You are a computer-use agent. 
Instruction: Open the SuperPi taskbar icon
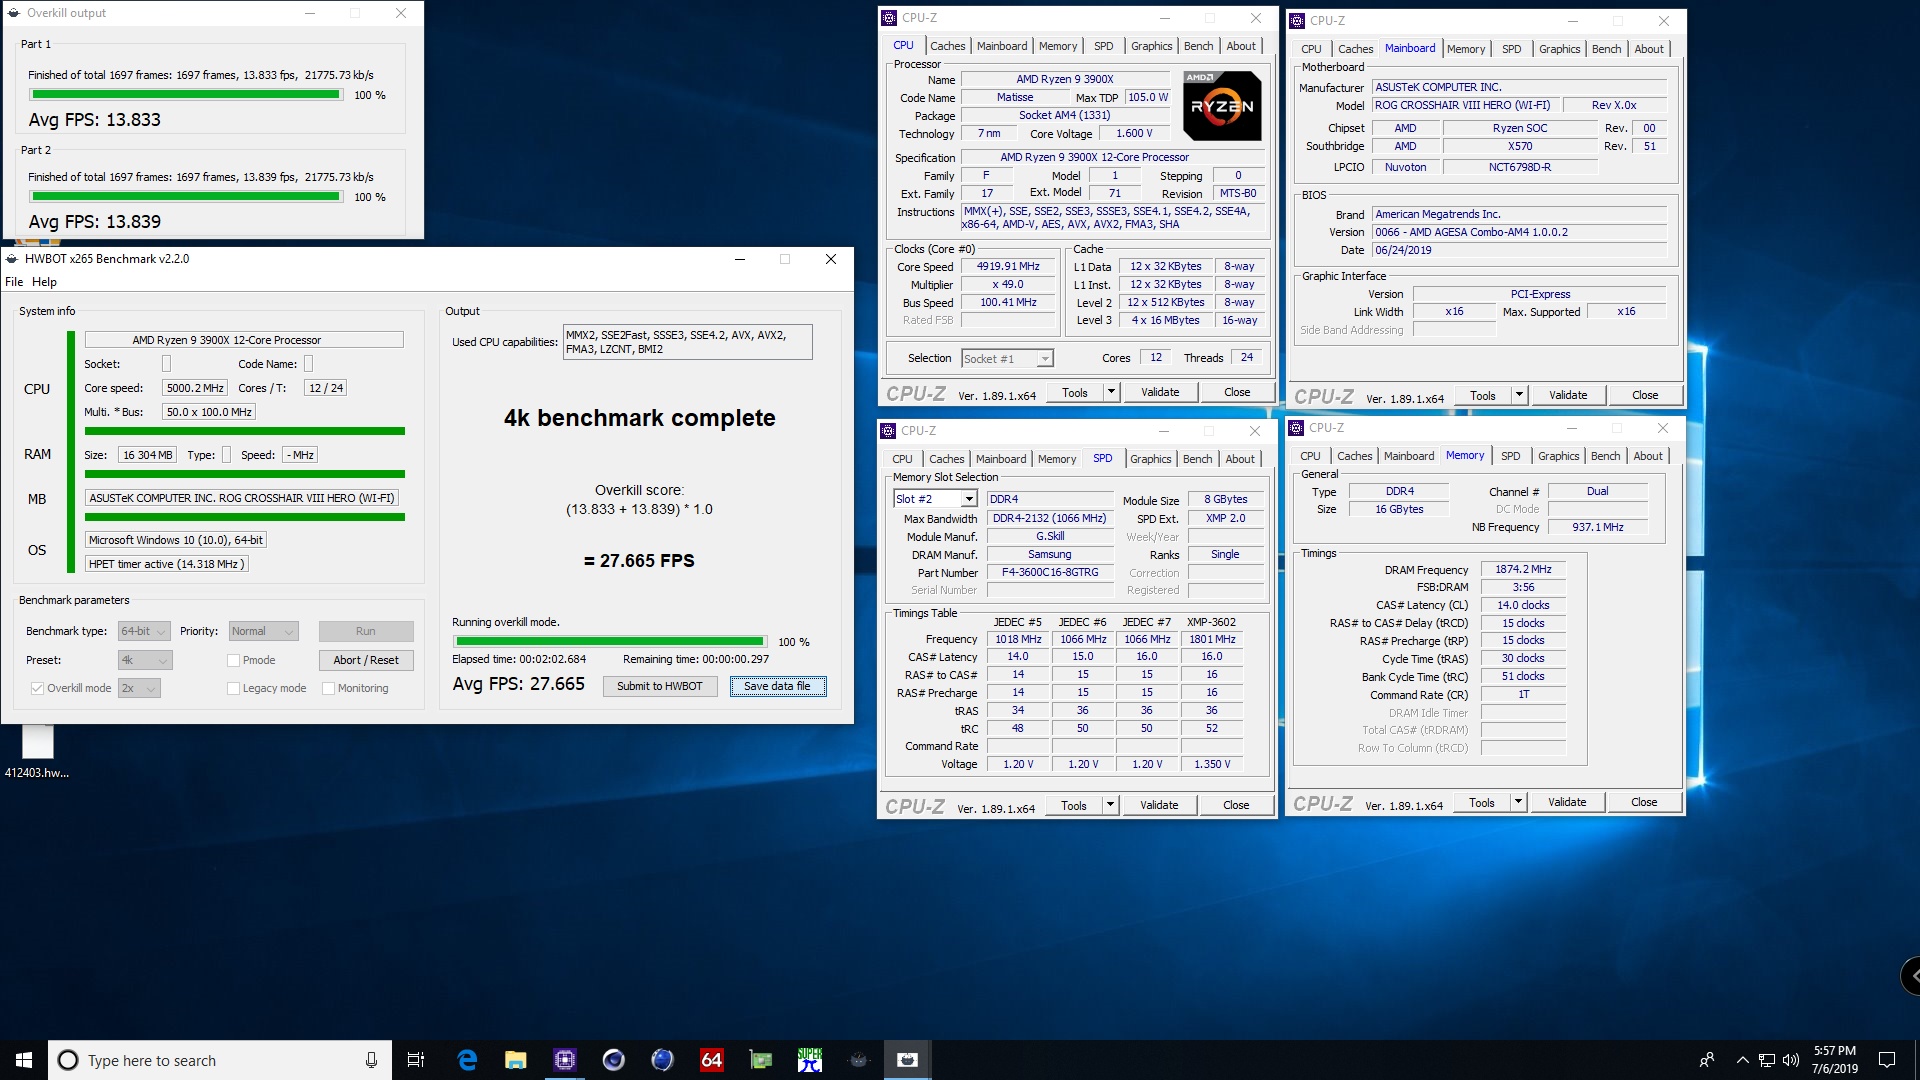coord(809,1060)
